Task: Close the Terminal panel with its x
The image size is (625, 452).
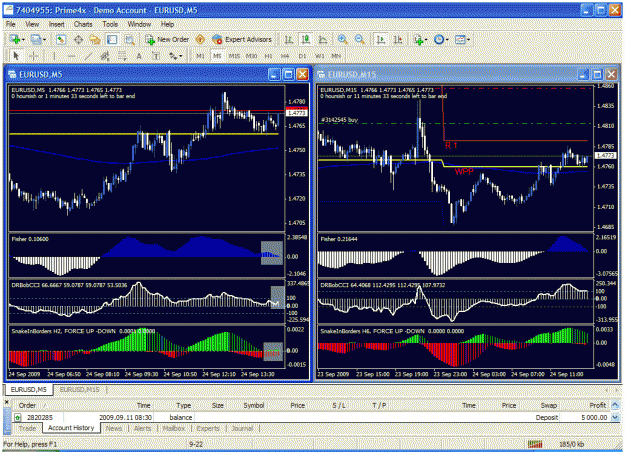Action: pos(6,402)
